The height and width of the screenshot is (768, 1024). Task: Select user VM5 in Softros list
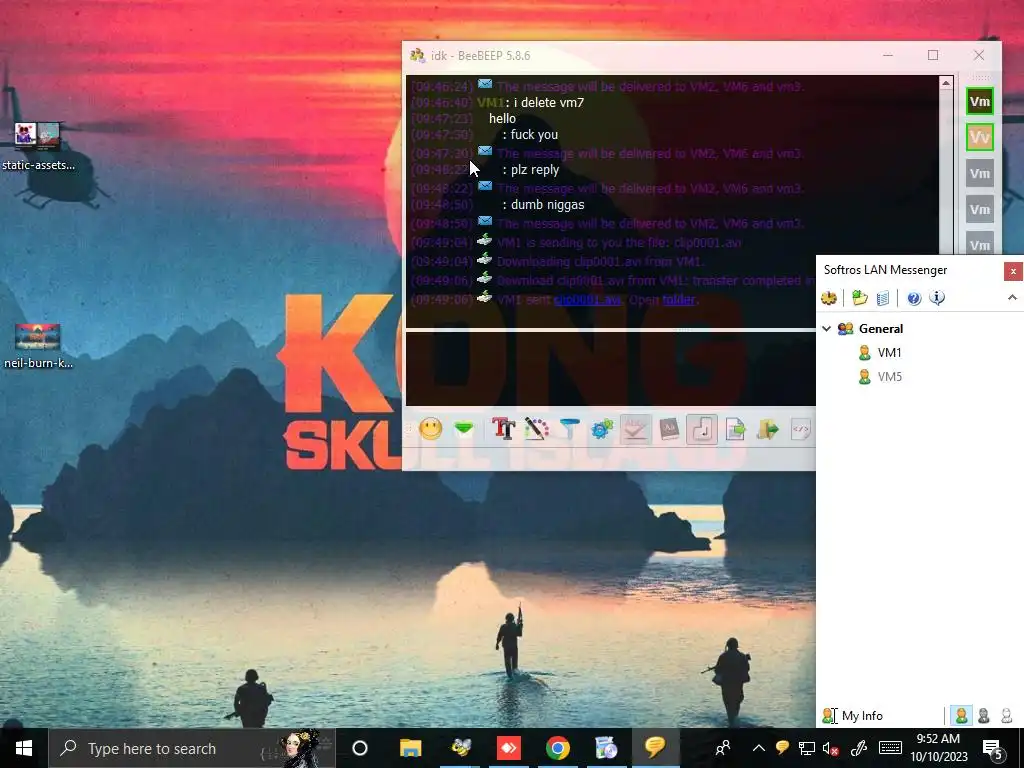point(889,377)
